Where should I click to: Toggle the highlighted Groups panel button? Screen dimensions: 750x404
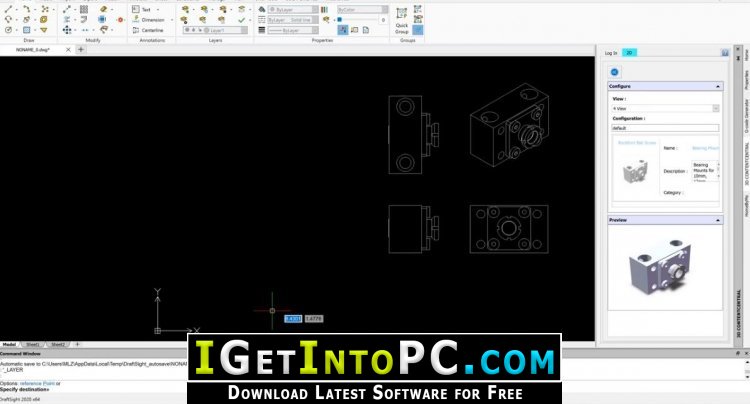[418, 30]
